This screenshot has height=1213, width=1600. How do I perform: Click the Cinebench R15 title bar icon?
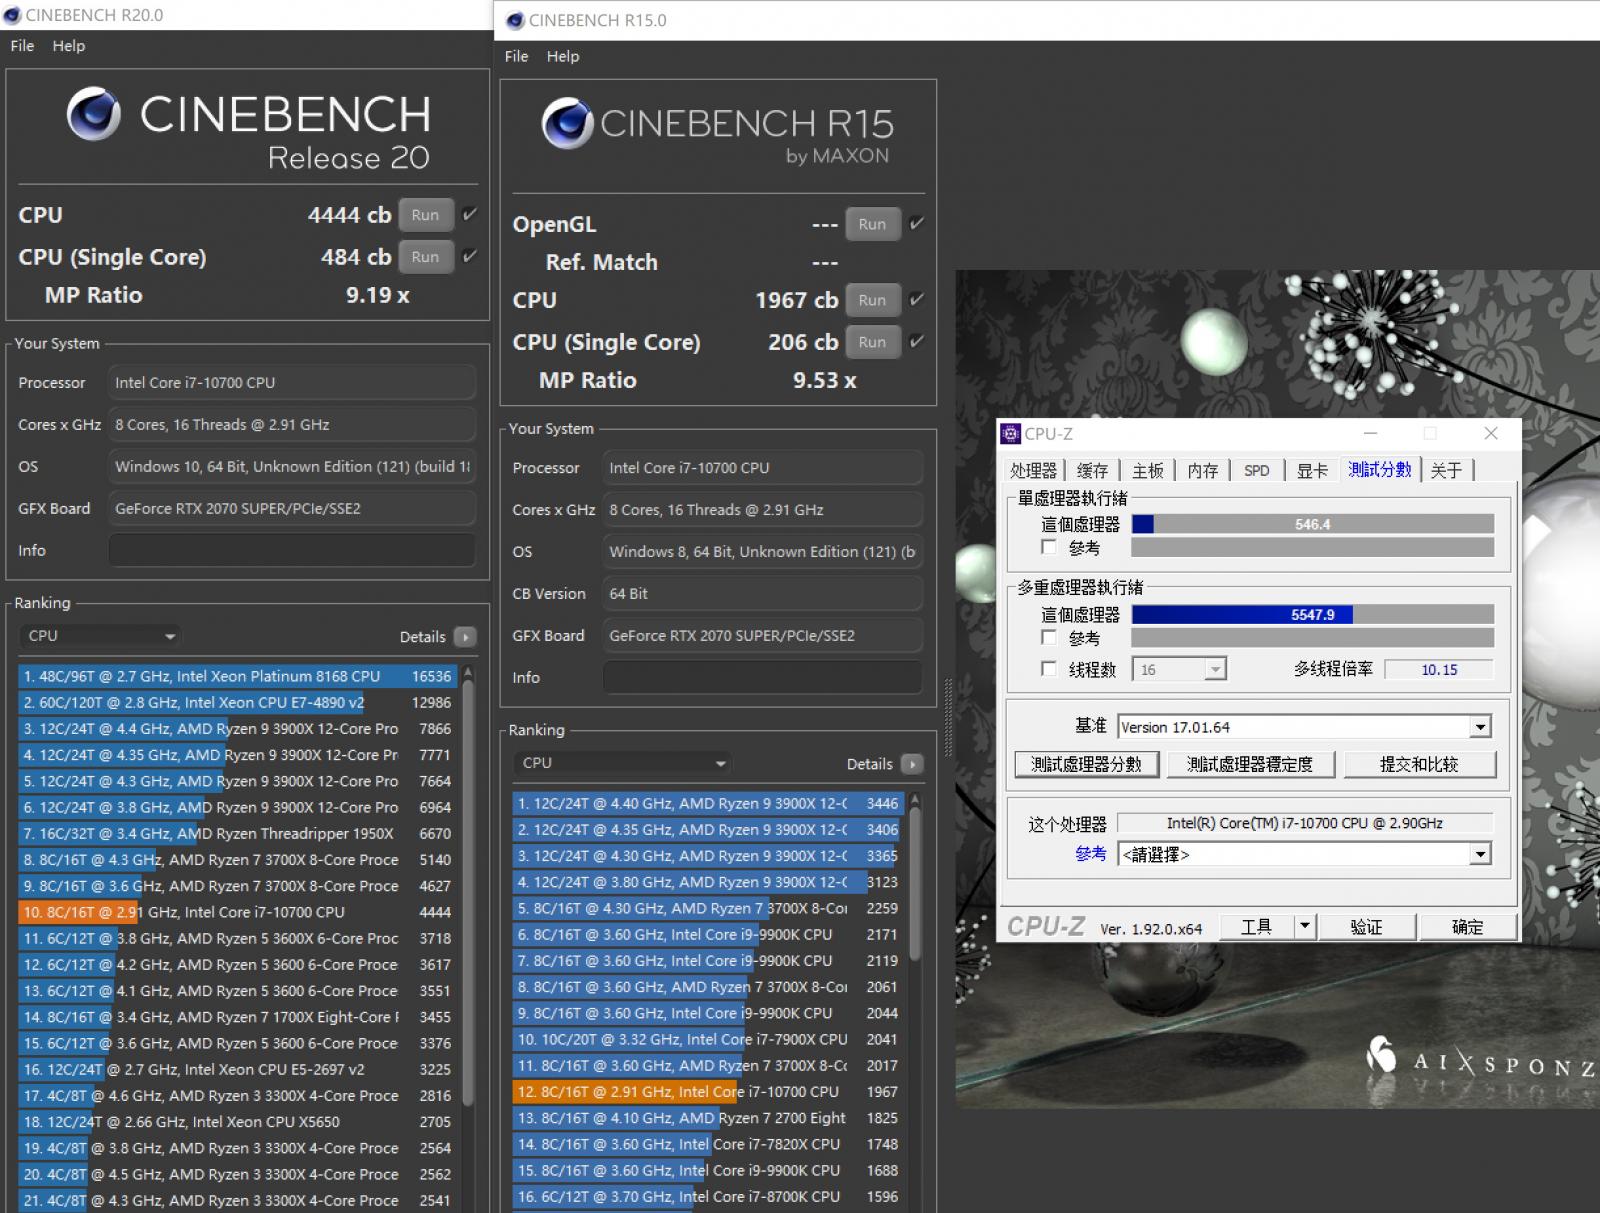(x=515, y=20)
